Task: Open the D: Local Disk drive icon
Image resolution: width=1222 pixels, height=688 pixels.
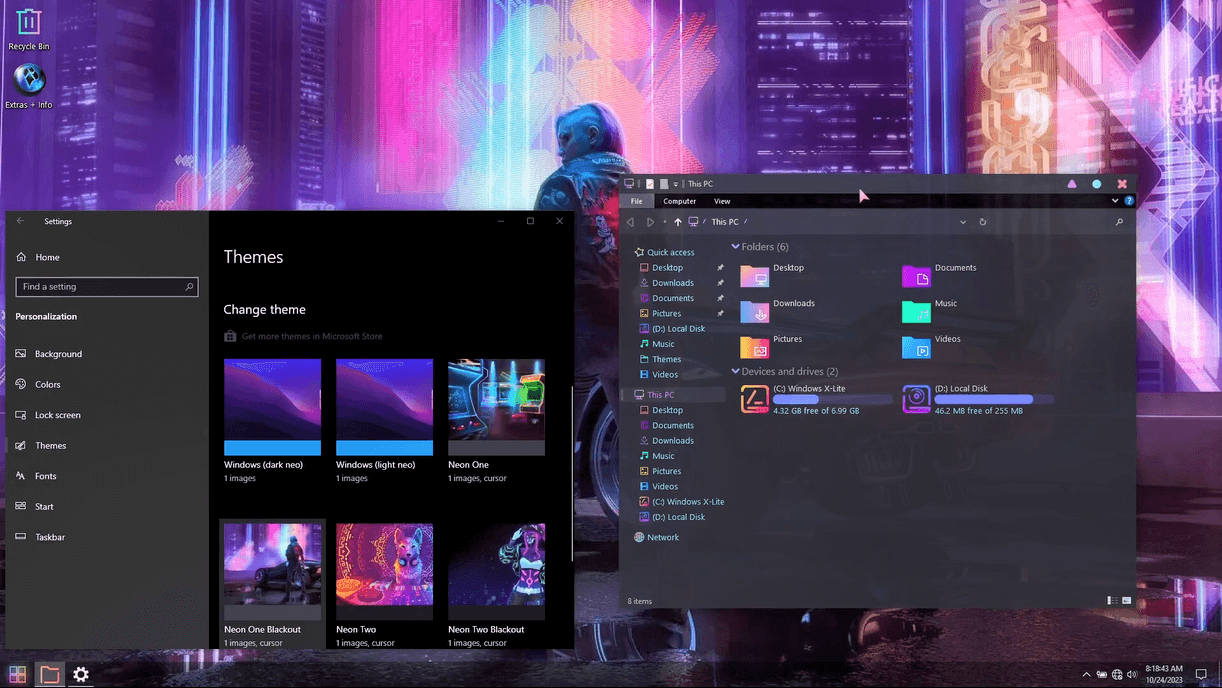Action: pos(916,399)
